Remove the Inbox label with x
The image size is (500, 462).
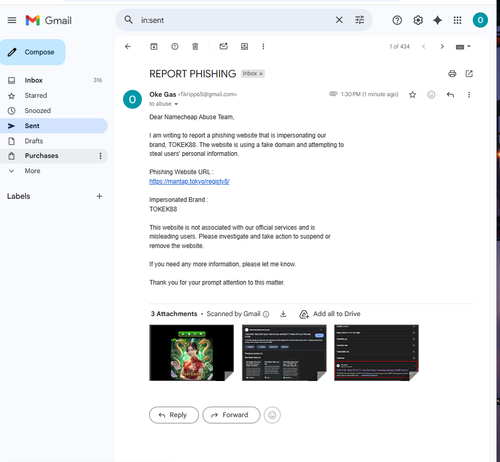point(261,74)
